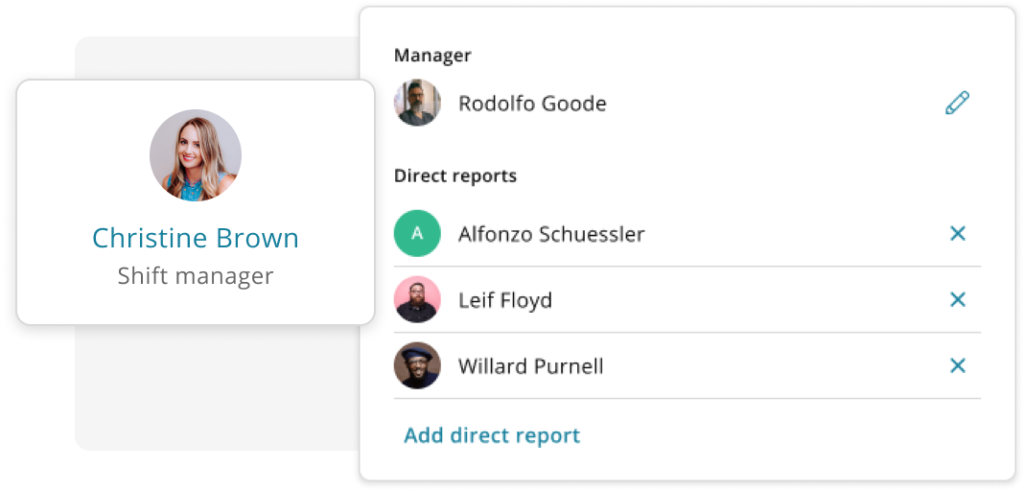Click Add direct report link

click(492, 436)
